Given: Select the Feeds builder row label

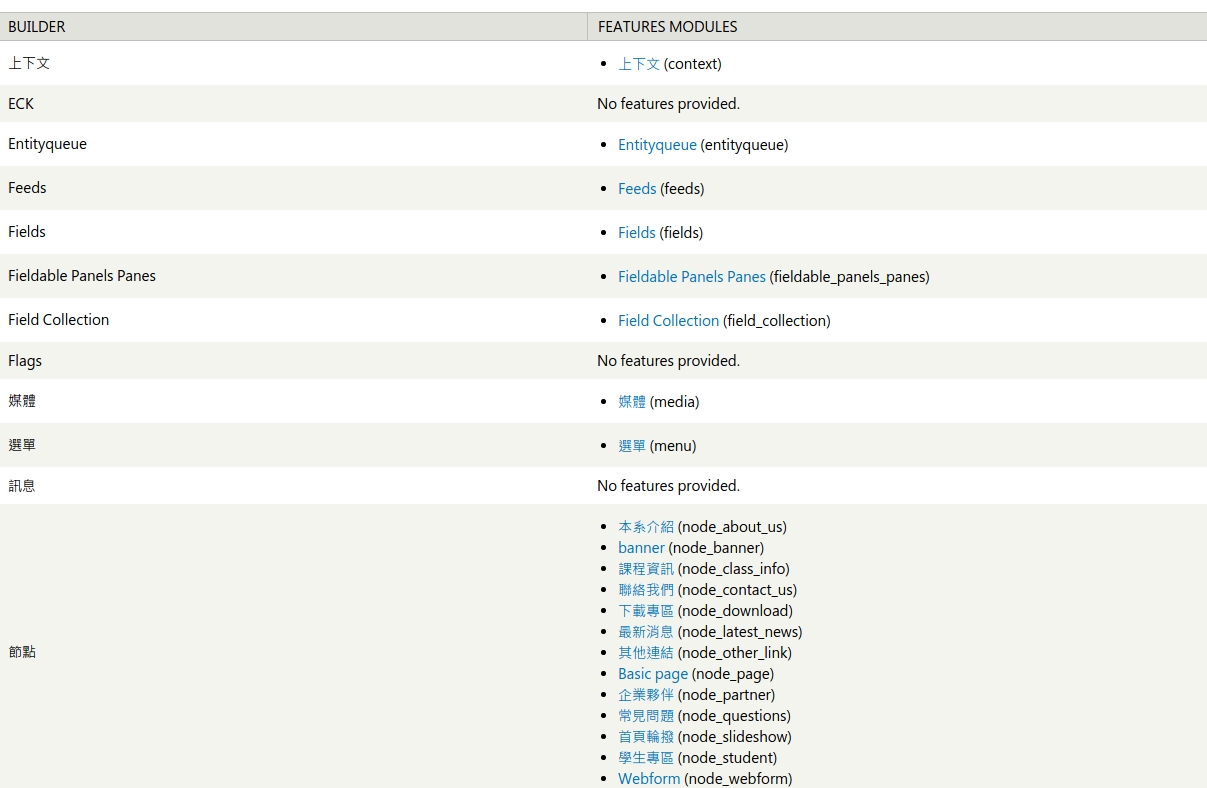Looking at the screenshot, I should pyautogui.click(x=27, y=188).
